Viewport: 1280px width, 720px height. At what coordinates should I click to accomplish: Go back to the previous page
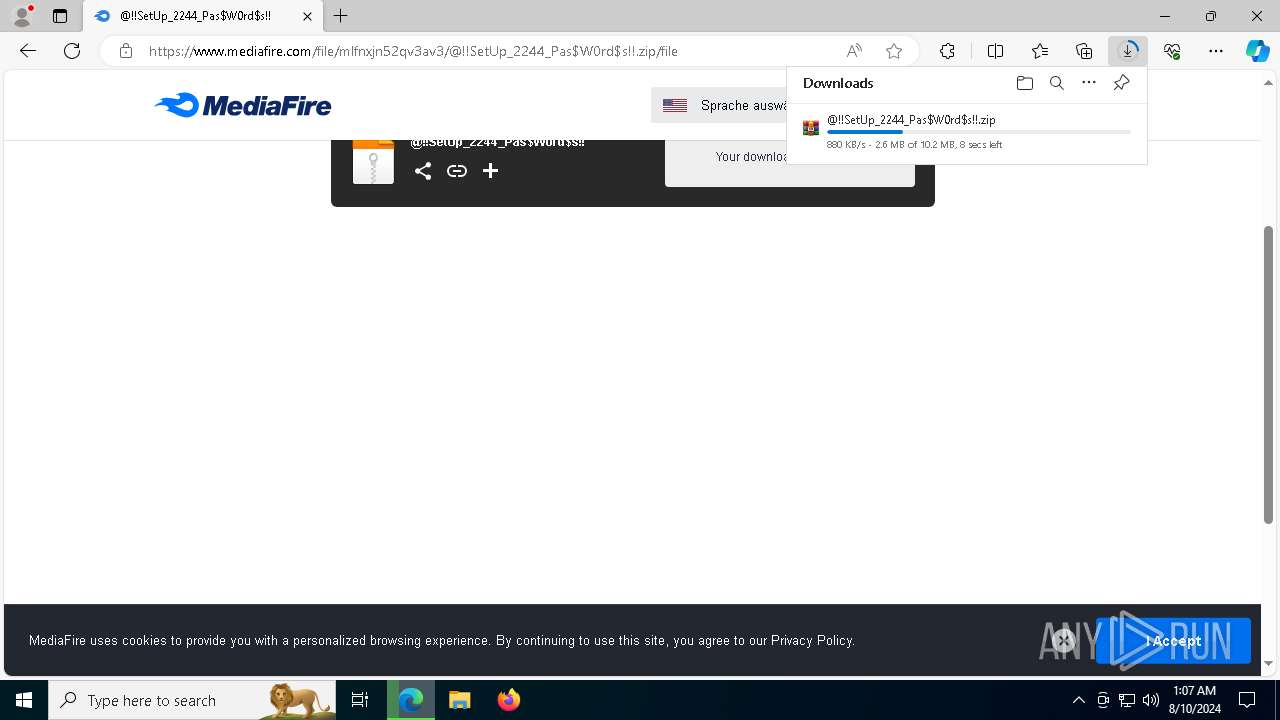pyautogui.click(x=28, y=51)
